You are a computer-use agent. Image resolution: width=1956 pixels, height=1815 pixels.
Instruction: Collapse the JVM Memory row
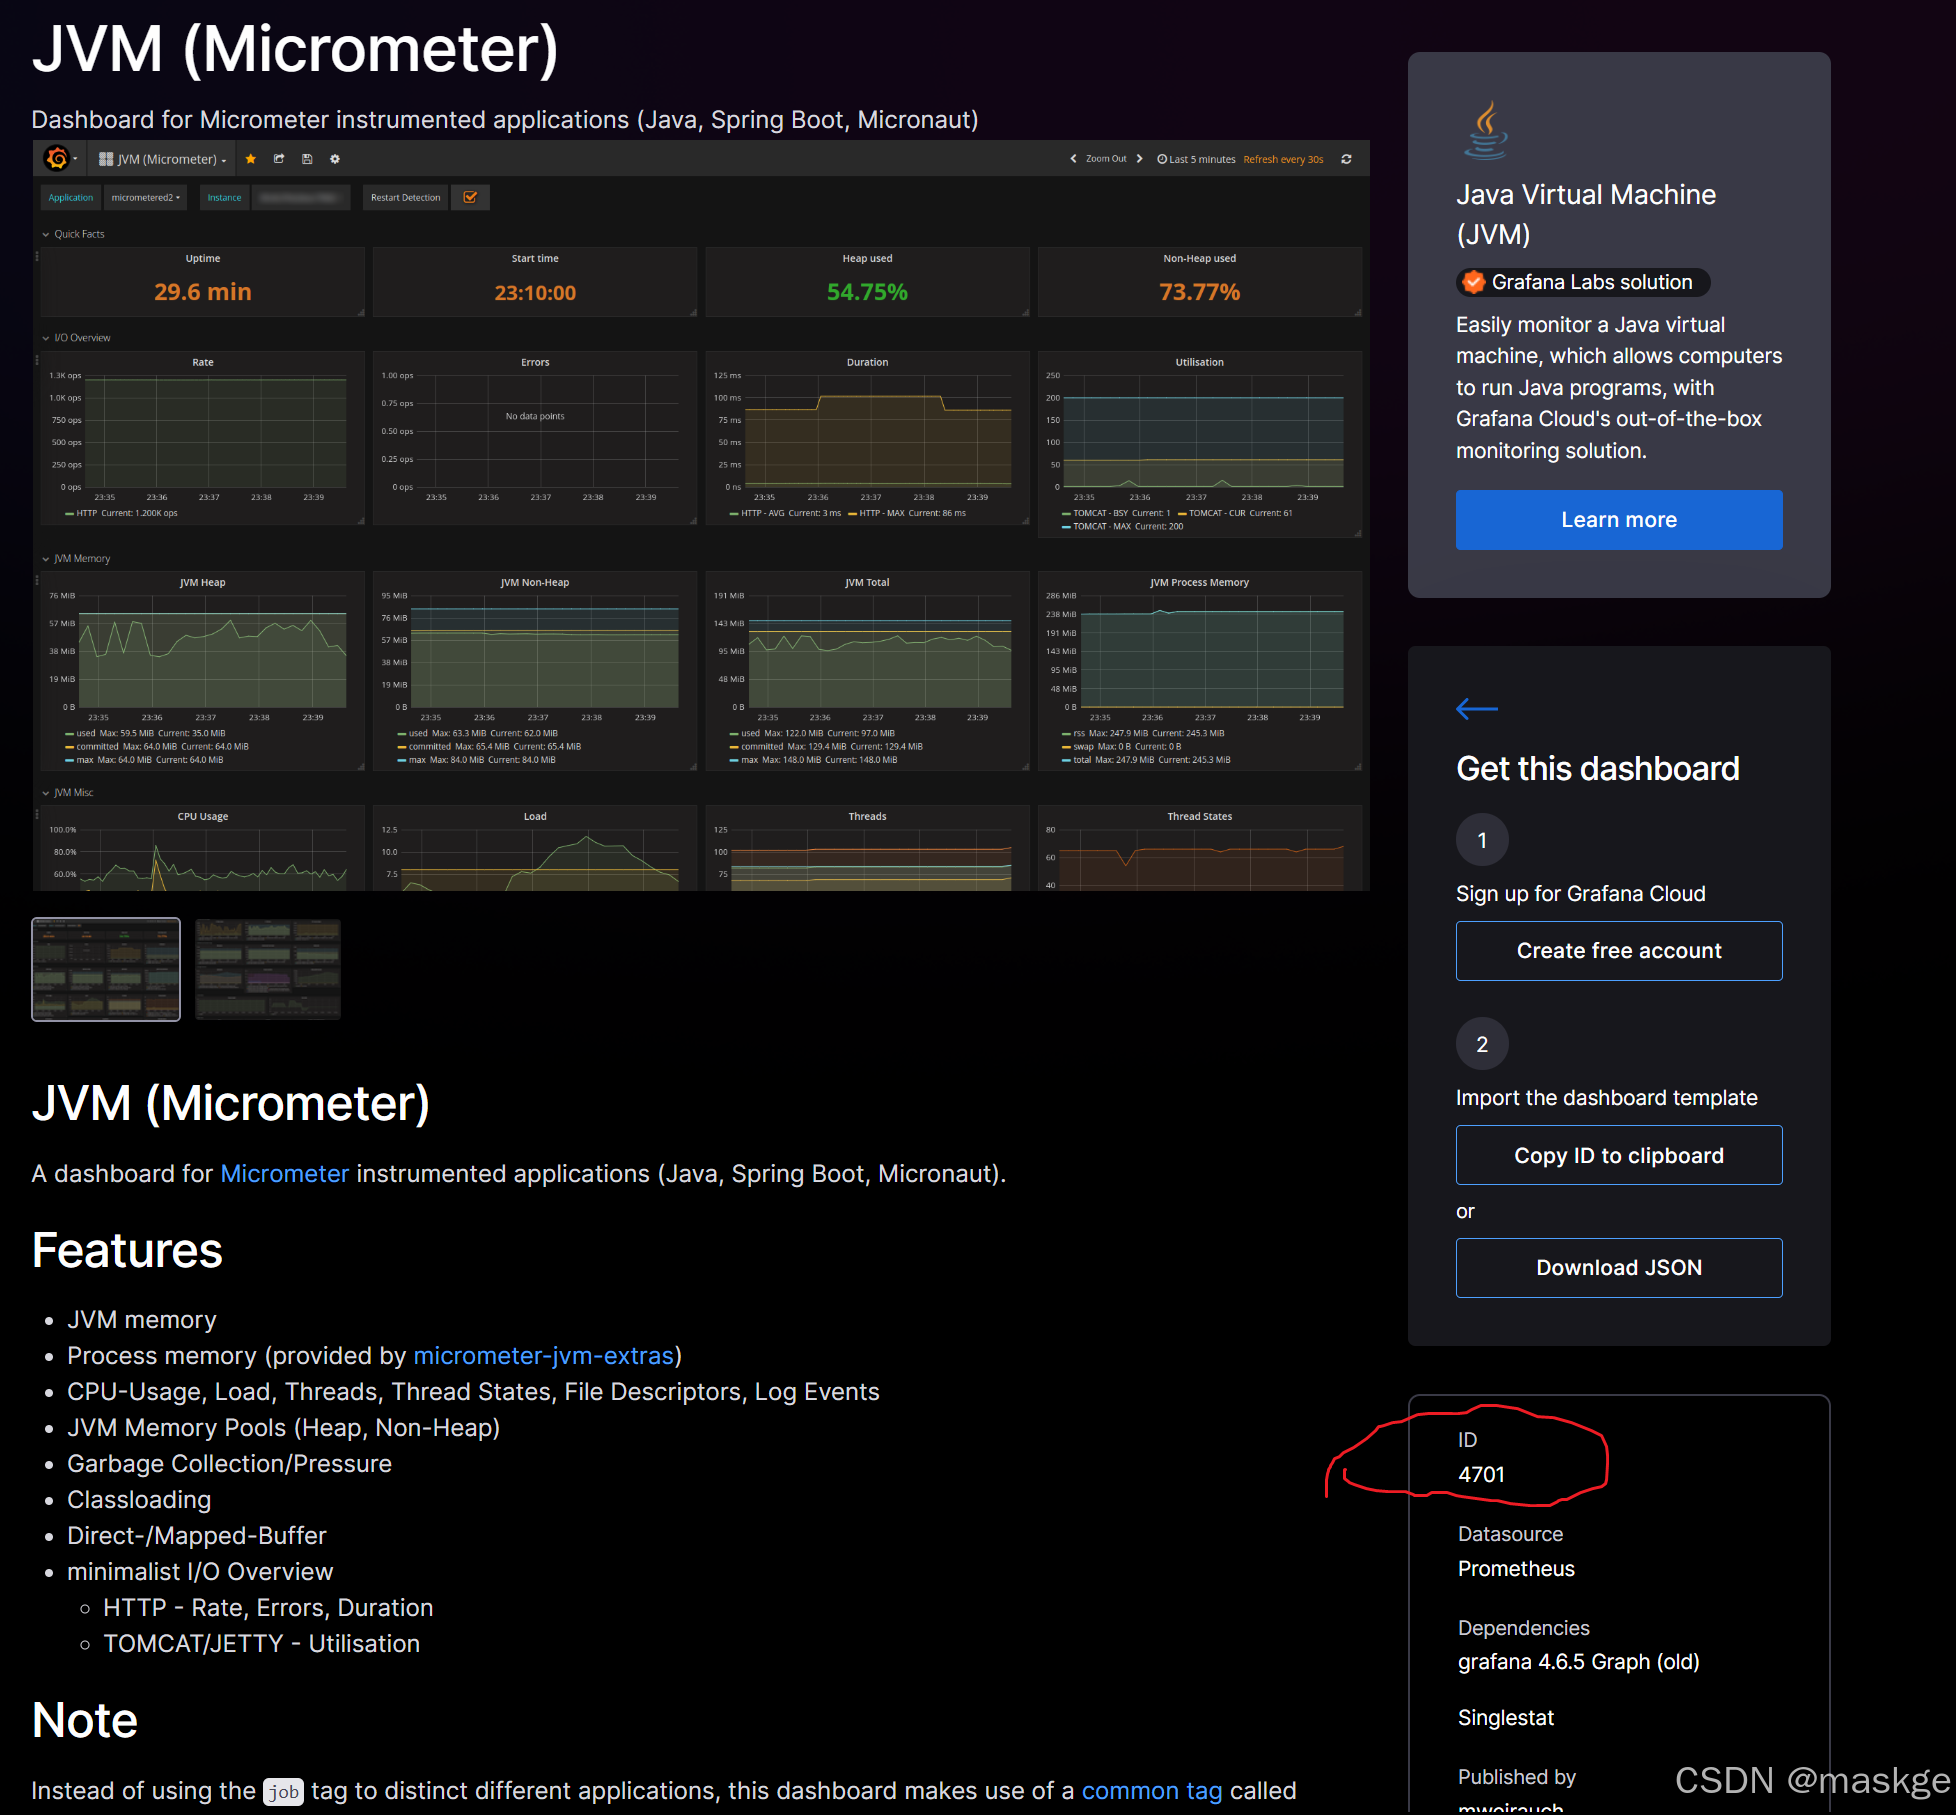tap(46, 559)
